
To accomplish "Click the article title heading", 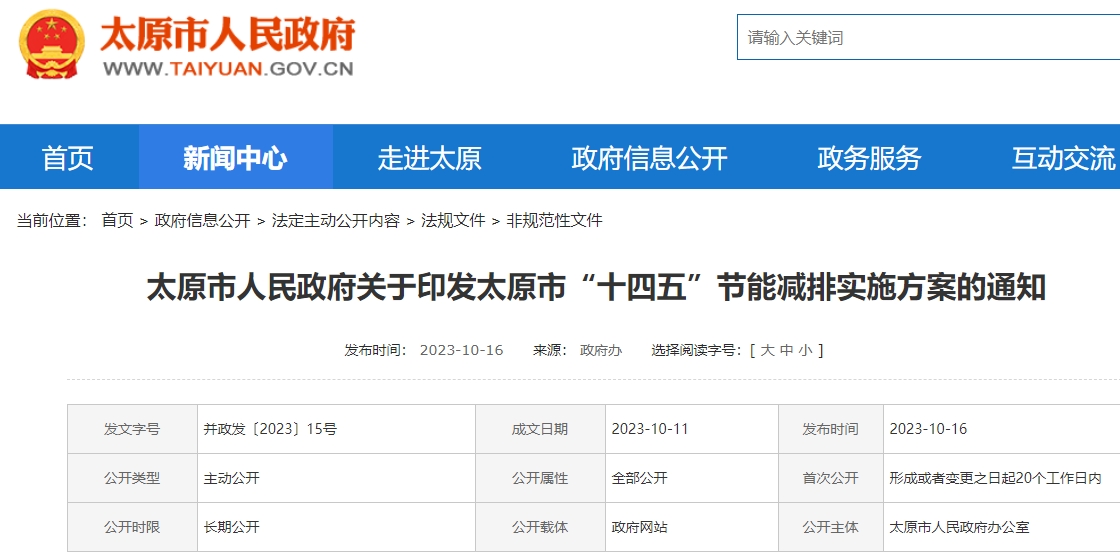I will [596, 288].
